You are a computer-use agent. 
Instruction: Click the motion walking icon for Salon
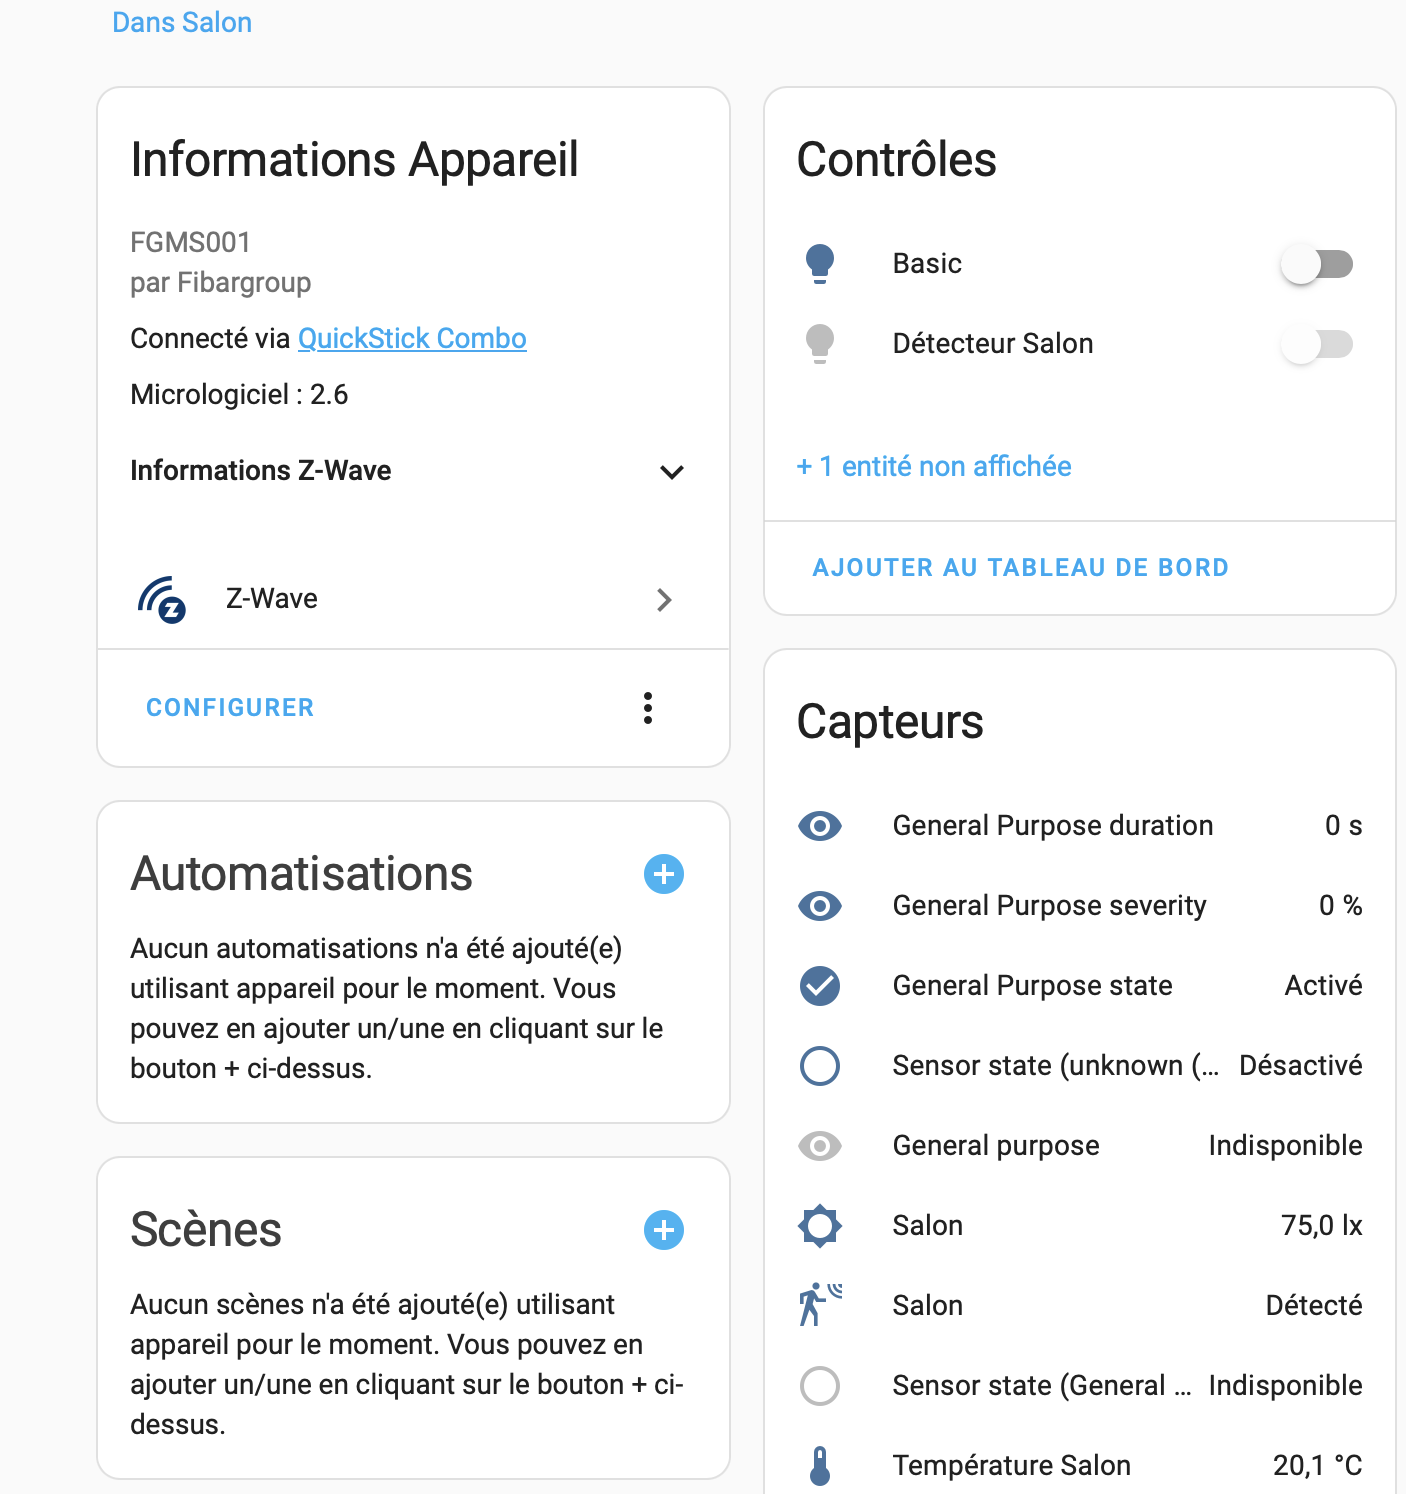coord(820,1305)
